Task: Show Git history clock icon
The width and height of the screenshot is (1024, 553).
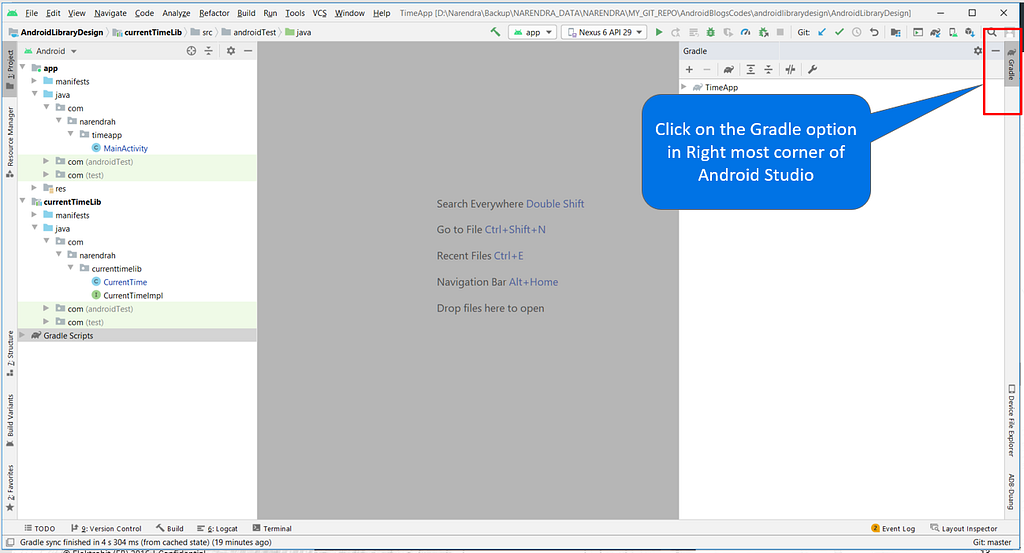Action: tap(856, 32)
